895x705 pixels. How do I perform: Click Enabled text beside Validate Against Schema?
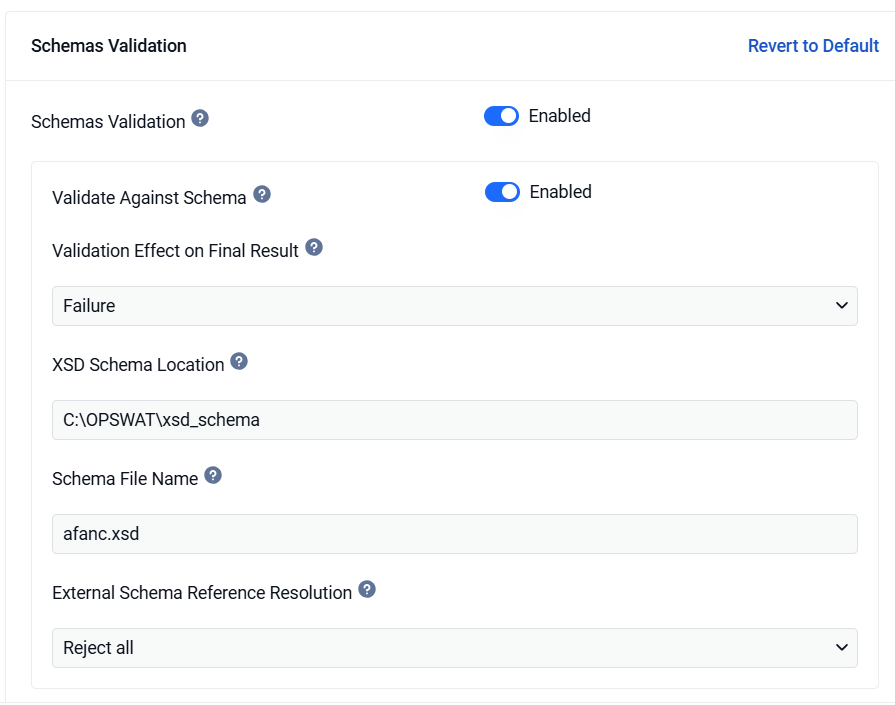click(561, 192)
